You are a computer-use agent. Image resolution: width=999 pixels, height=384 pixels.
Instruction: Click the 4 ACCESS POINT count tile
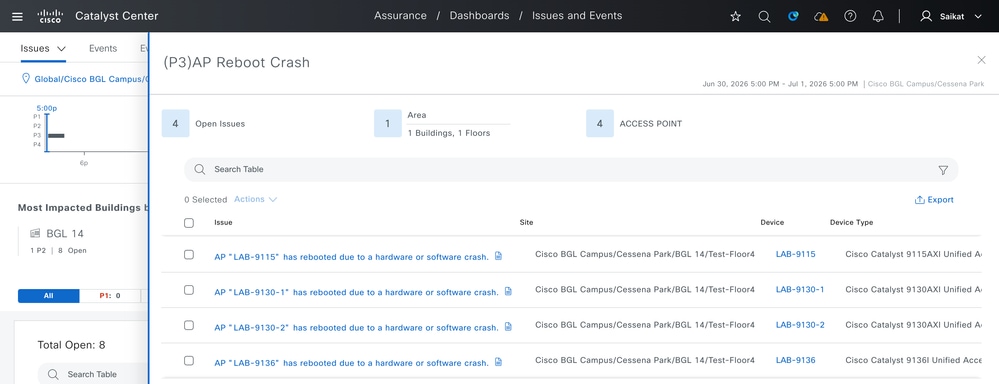pos(600,124)
